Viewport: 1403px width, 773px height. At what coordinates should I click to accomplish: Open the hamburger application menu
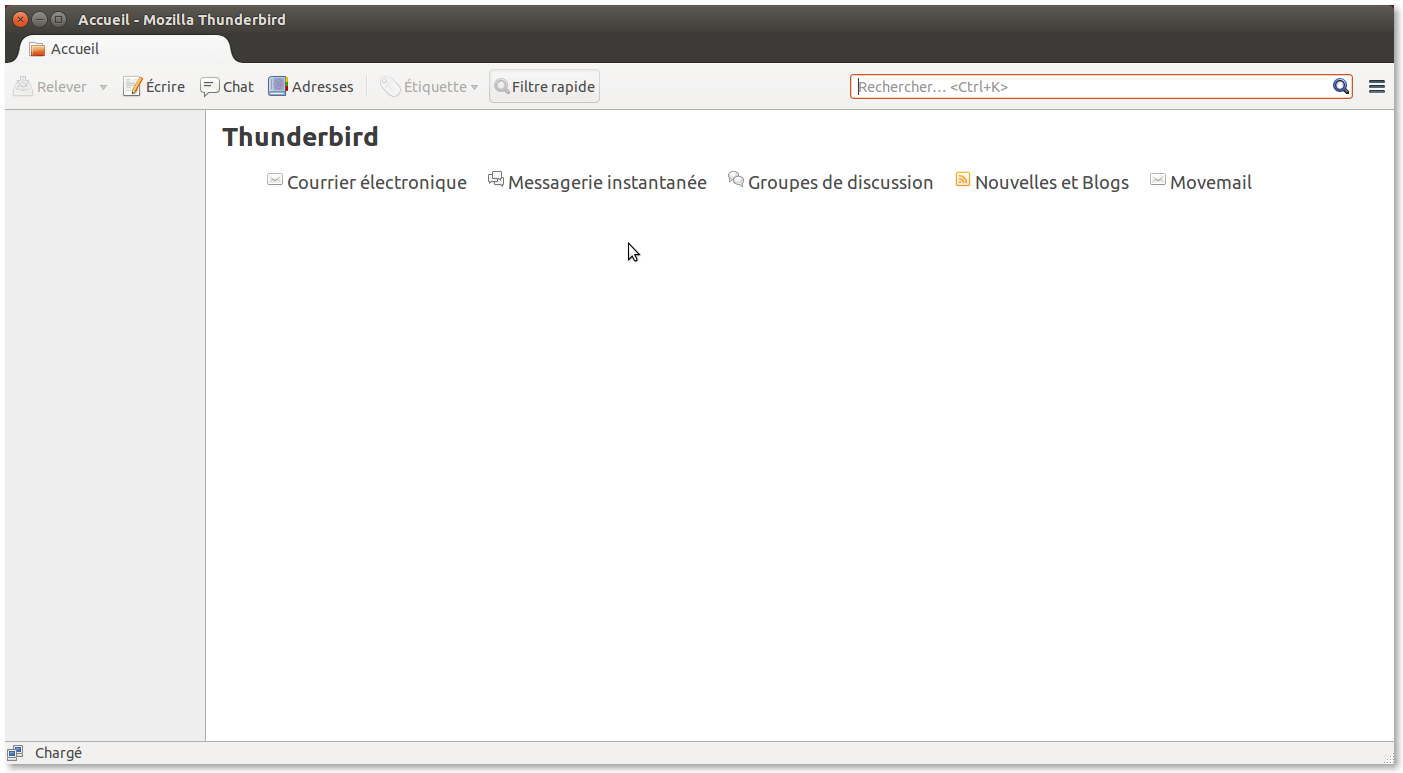[1377, 87]
